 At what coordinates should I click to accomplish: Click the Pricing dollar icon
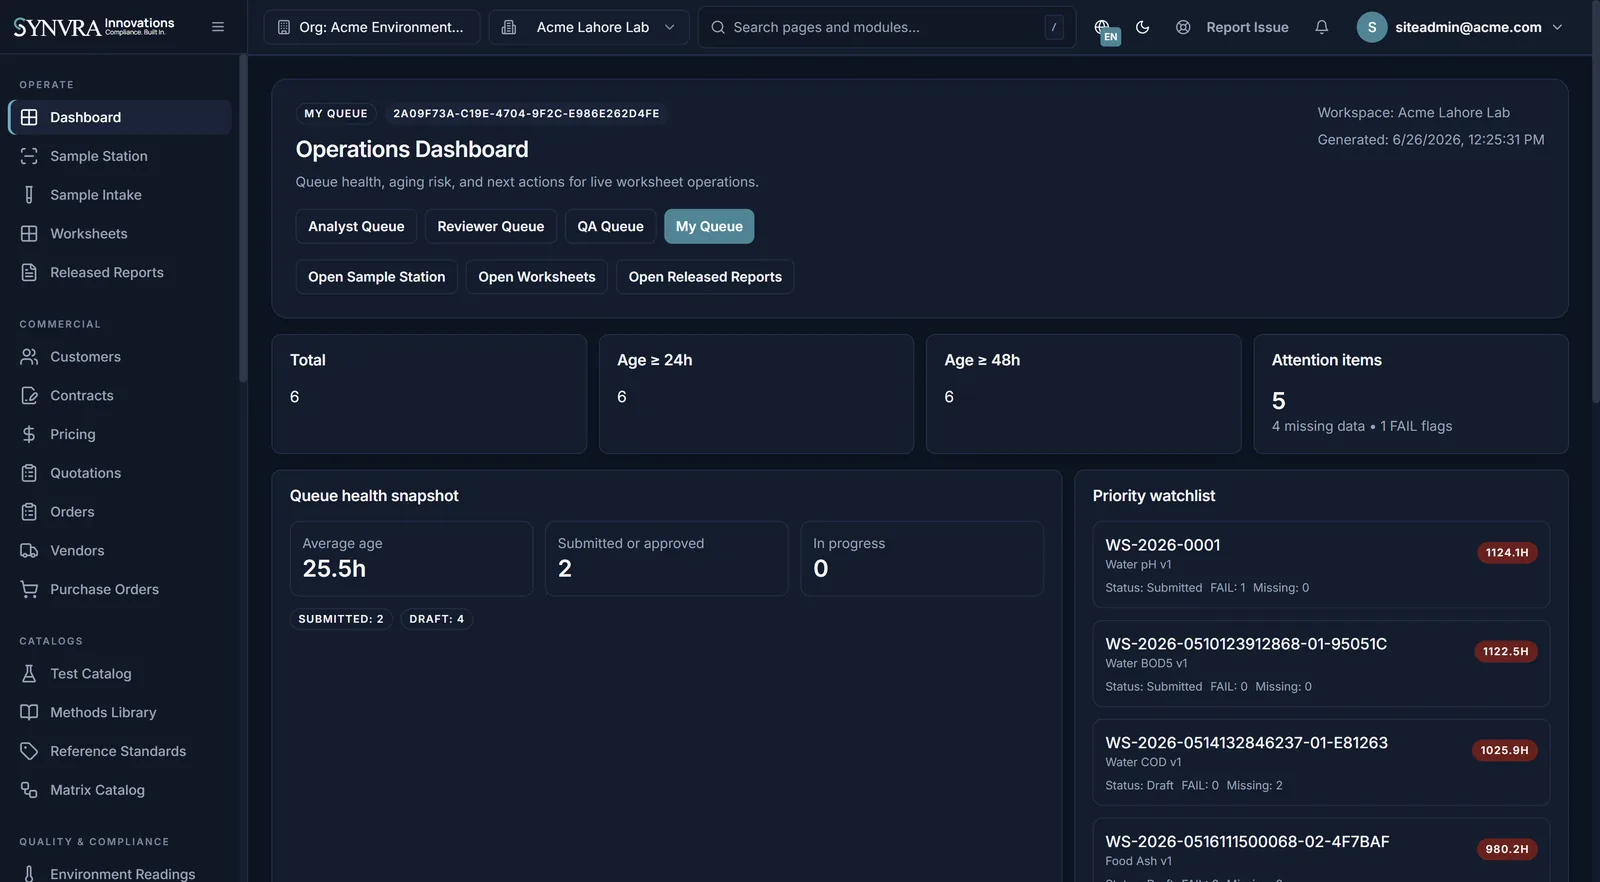29,434
